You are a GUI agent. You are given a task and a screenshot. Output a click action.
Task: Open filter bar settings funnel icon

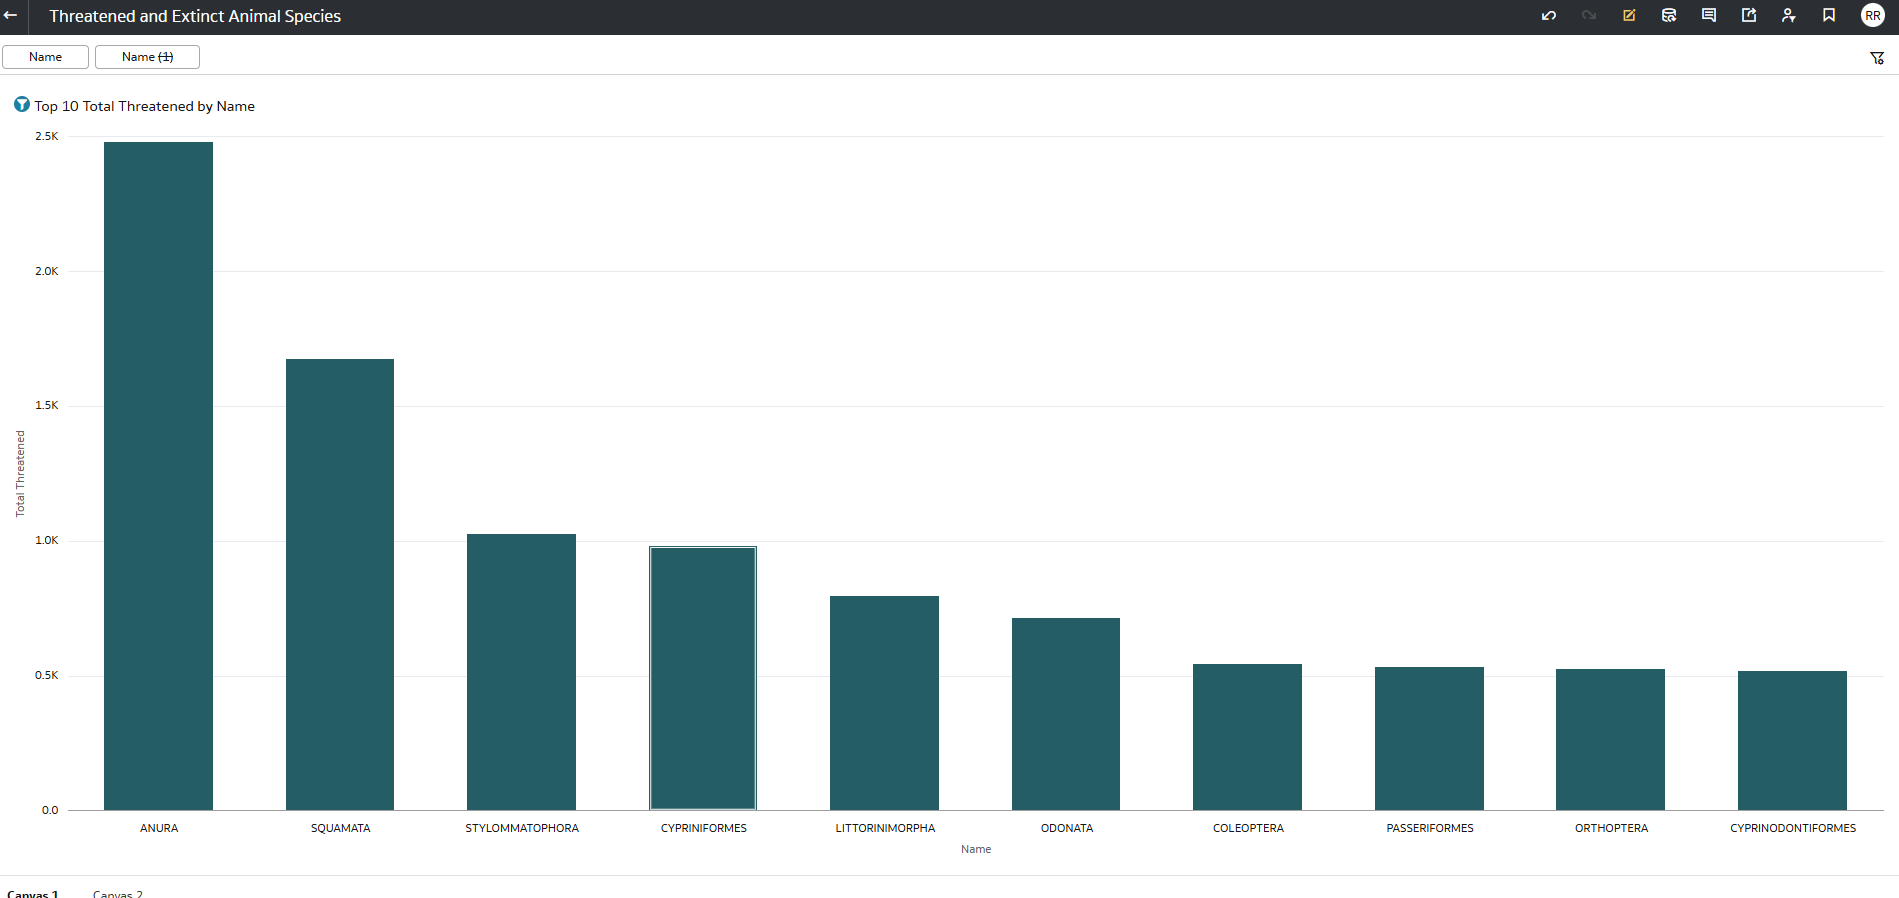[1877, 58]
